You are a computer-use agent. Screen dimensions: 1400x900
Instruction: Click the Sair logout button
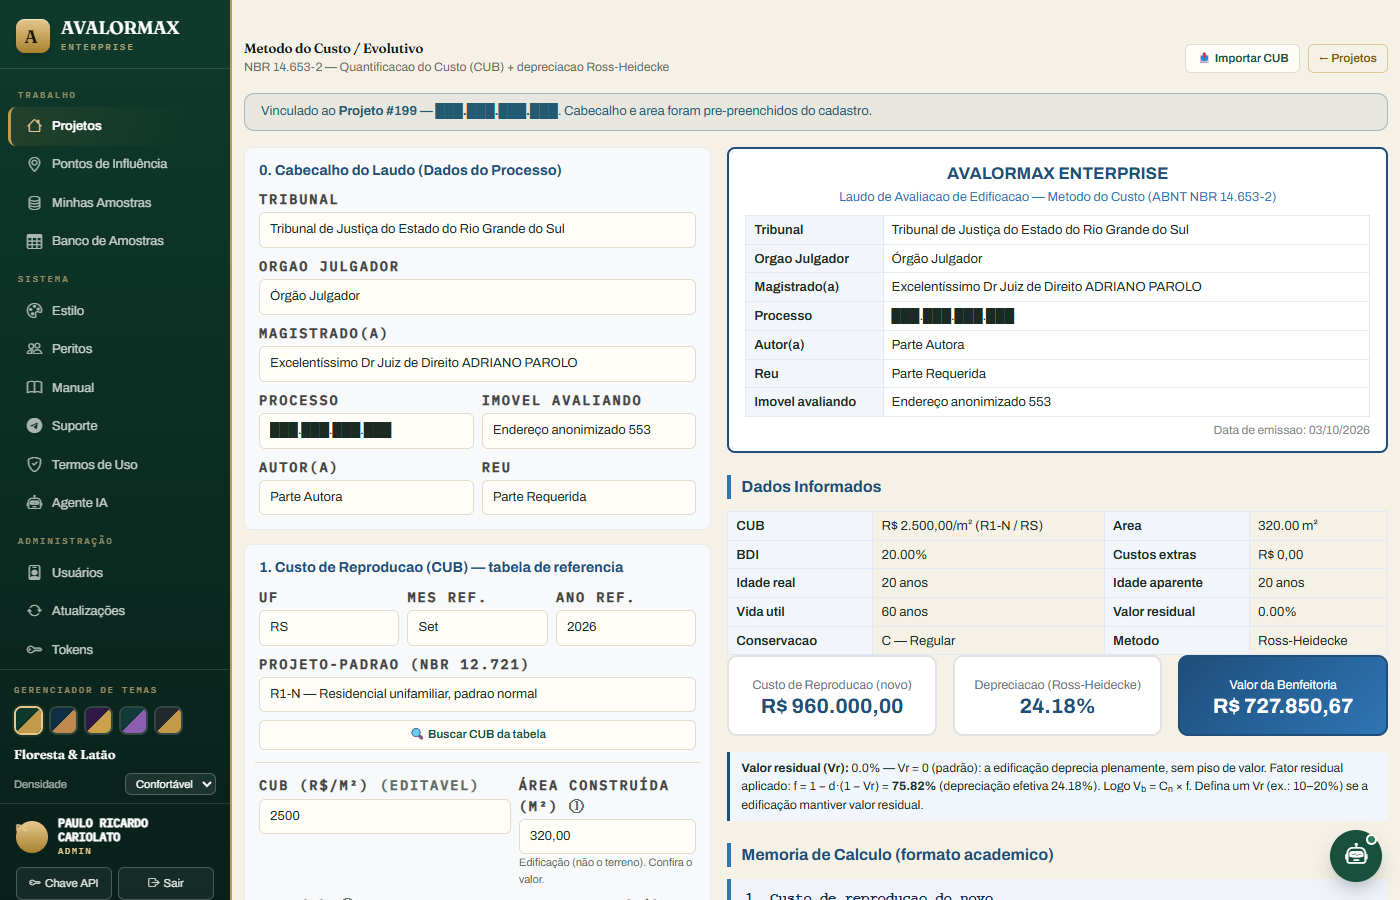166,883
